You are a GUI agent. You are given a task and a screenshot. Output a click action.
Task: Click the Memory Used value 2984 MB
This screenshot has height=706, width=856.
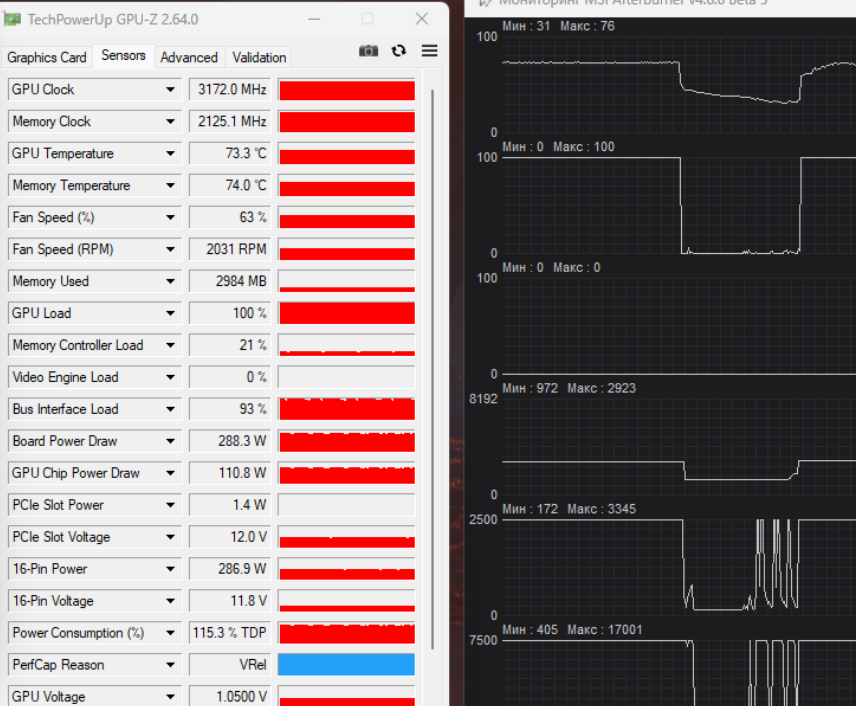230,281
